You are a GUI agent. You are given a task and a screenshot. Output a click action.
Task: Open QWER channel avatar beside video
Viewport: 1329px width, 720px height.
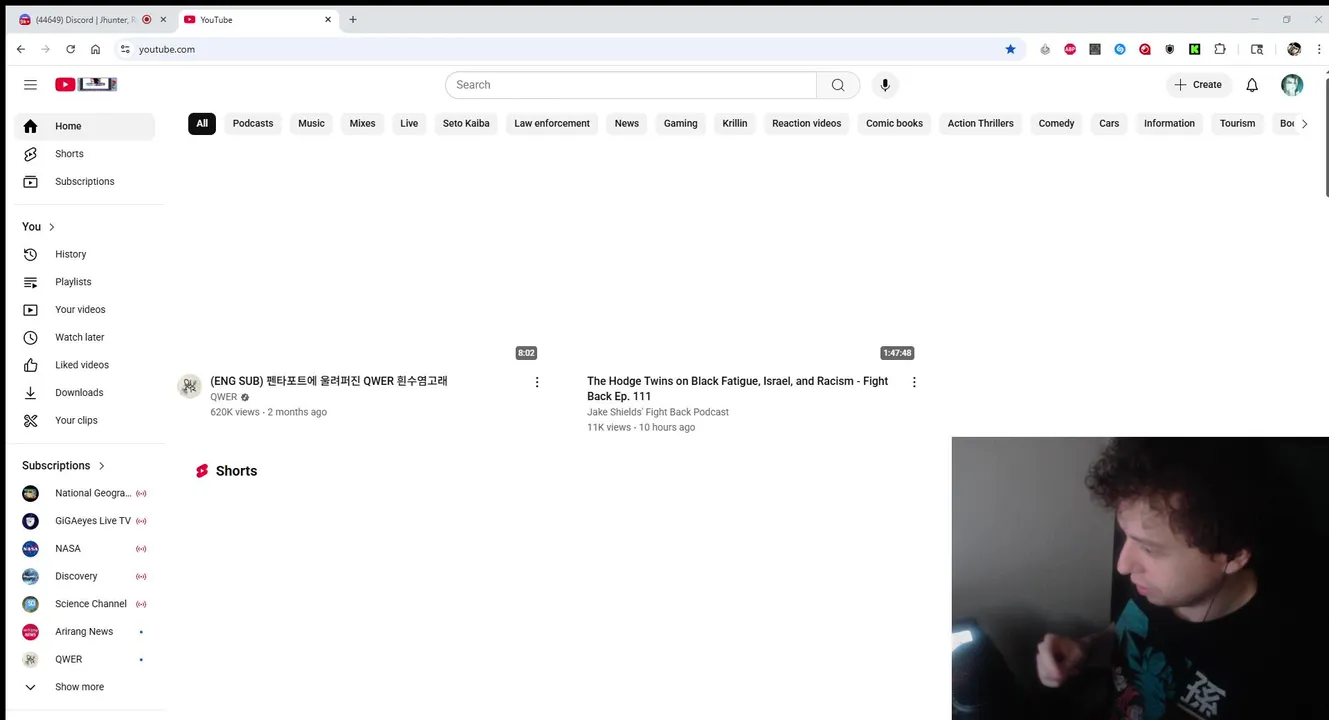tap(189, 386)
